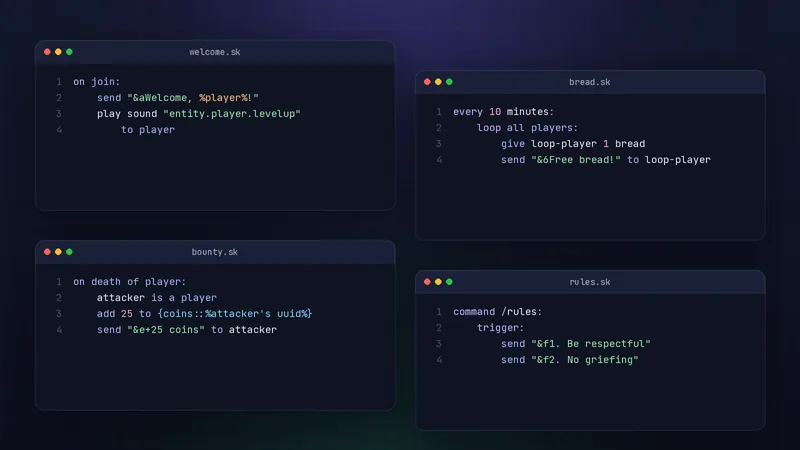Viewport: 800px width, 450px height.
Task: Click line number 4 in bread.sk
Action: pyautogui.click(x=439, y=160)
